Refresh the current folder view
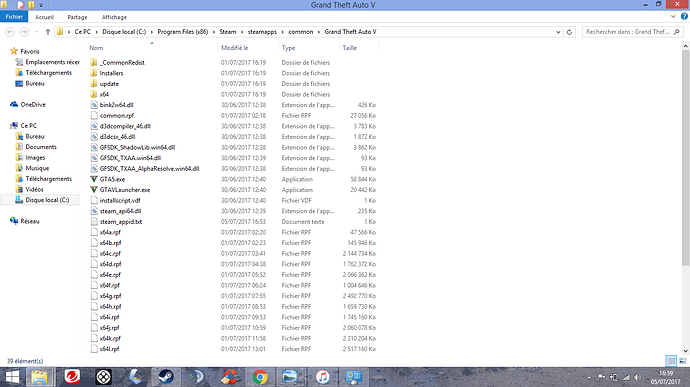The height and width of the screenshot is (387, 690). pyautogui.click(x=569, y=32)
